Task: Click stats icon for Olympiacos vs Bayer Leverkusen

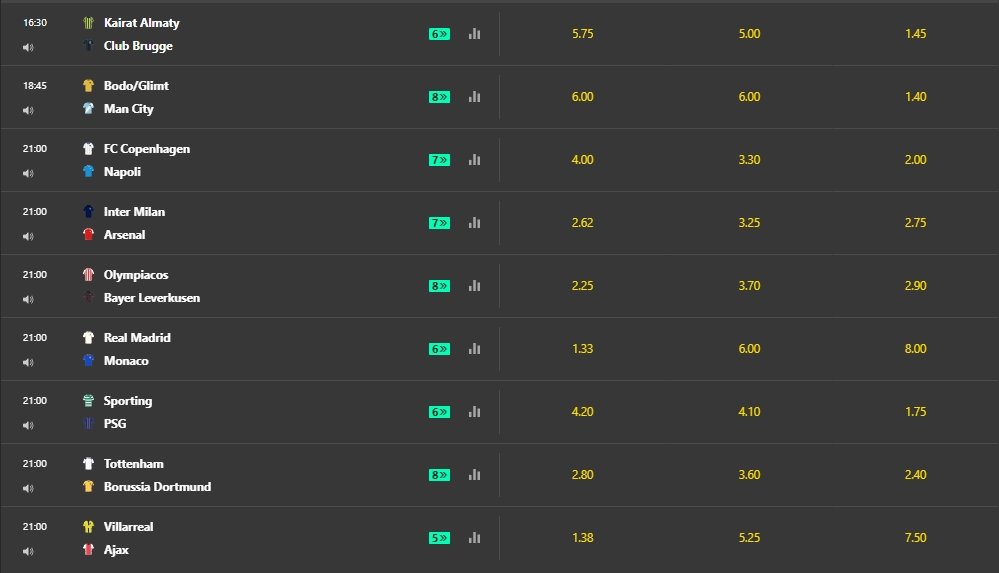Action: 474,286
